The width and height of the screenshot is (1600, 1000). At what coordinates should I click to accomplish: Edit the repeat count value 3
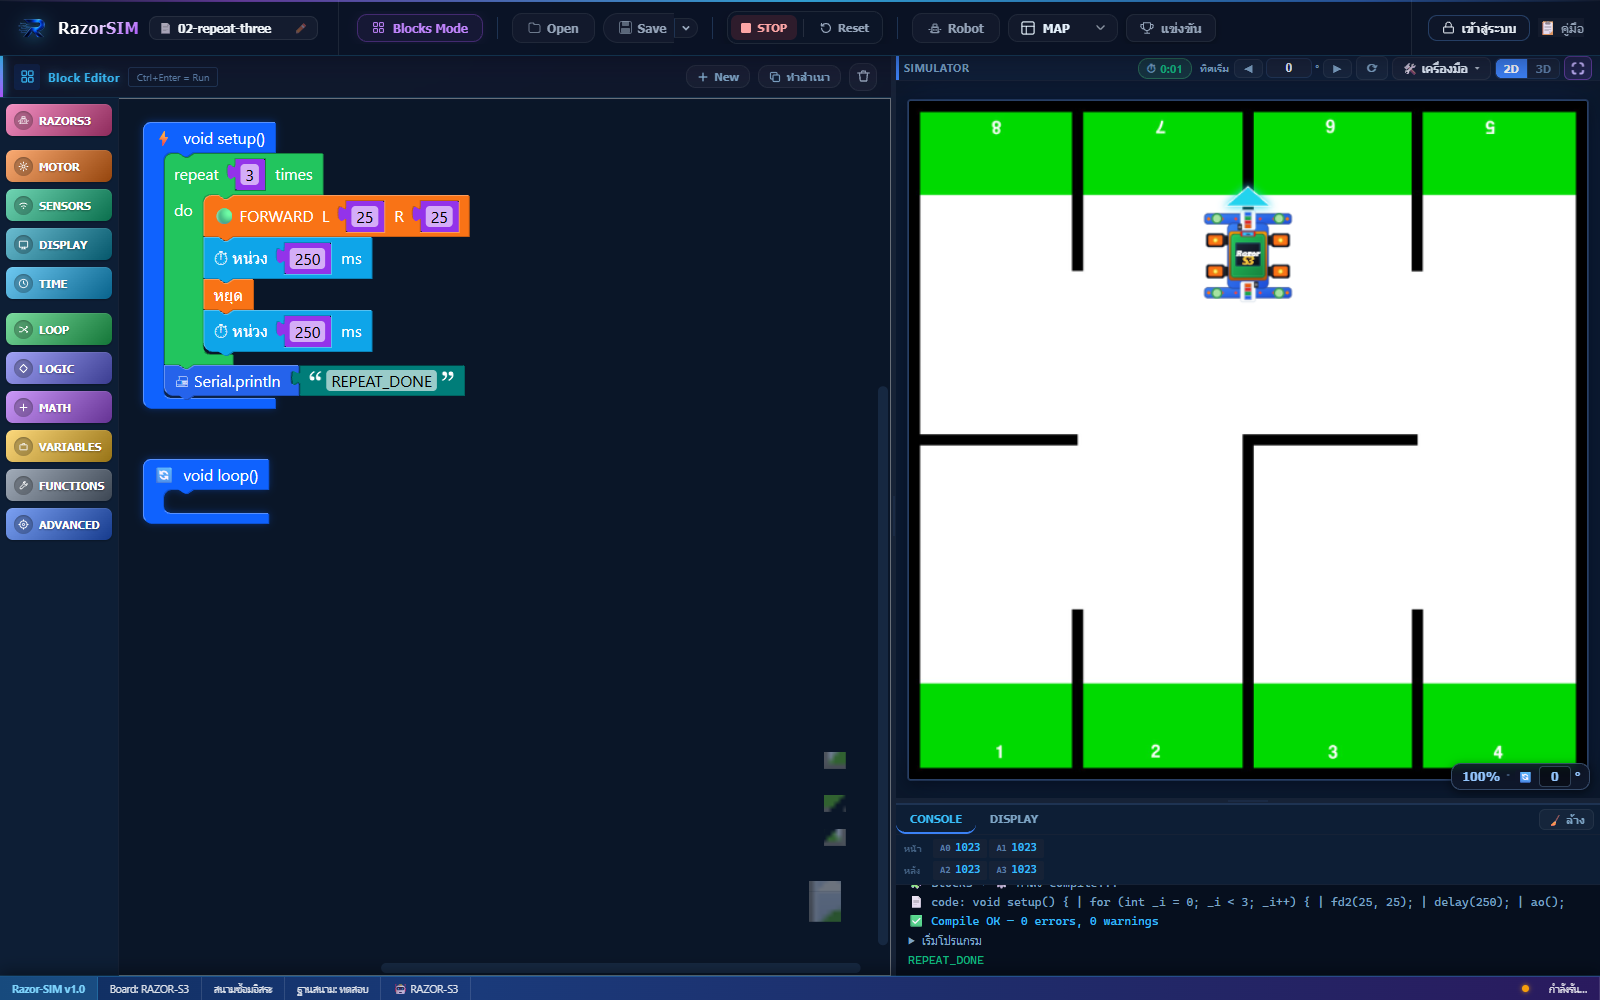coord(250,175)
